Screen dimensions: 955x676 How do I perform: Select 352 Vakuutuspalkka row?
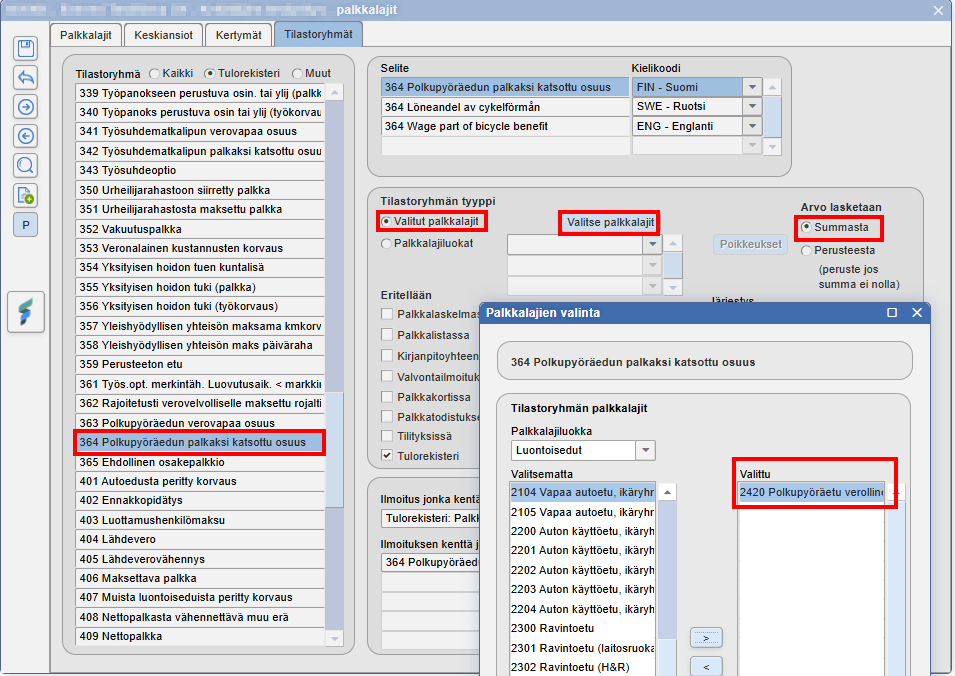(200, 229)
